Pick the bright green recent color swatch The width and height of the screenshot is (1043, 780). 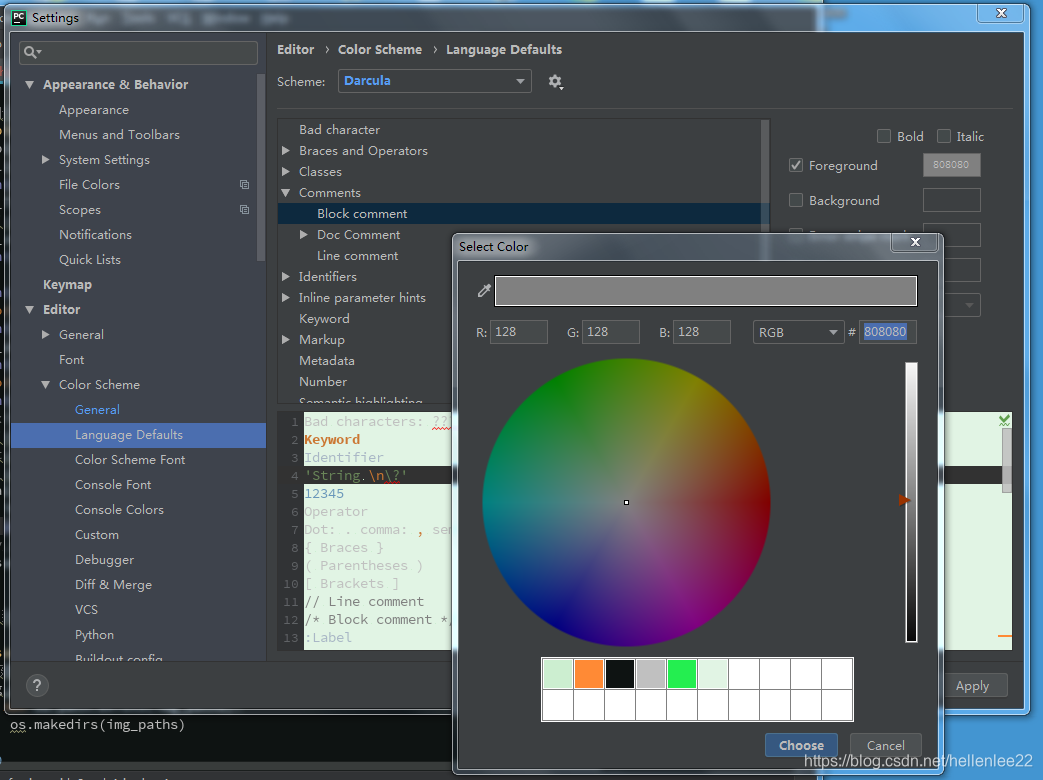click(x=682, y=674)
